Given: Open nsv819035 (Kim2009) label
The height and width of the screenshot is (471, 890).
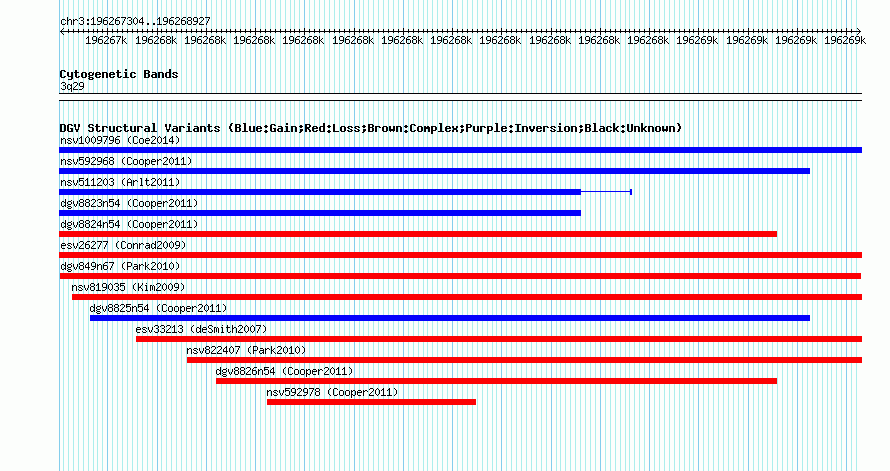Looking at the screenshot, I should 128,287.
